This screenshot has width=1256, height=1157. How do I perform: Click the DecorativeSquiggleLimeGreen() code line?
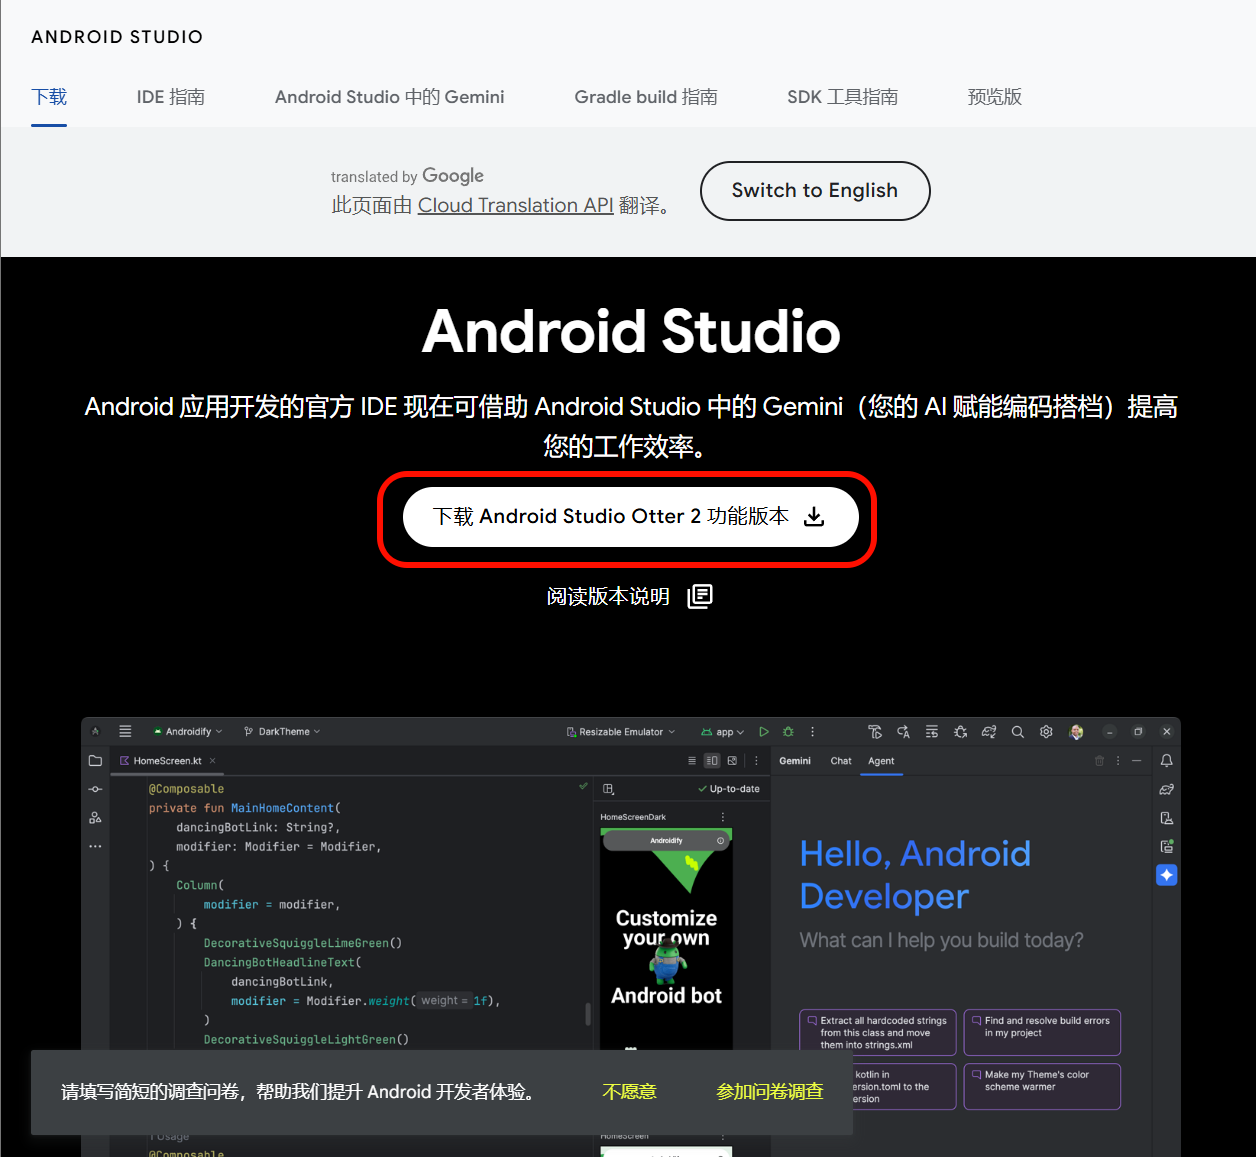[303, 943]
